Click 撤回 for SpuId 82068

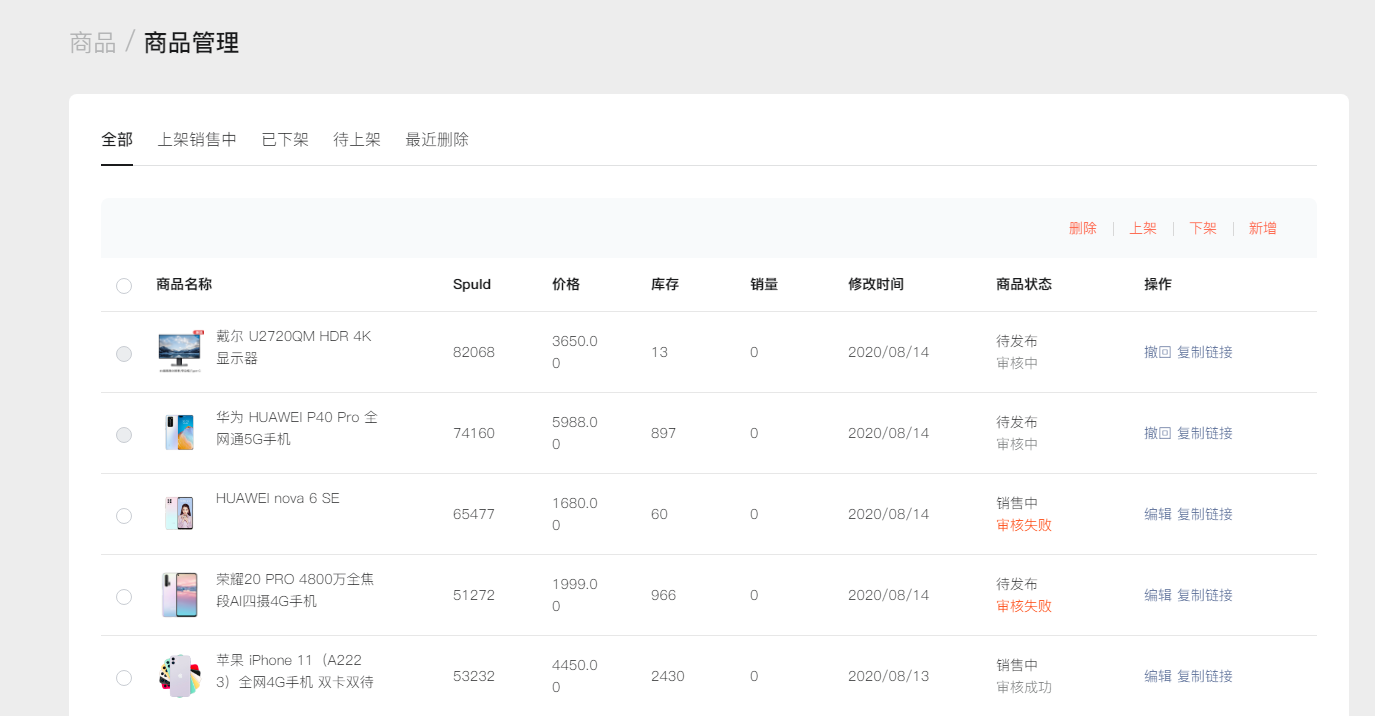(1158, 352)
